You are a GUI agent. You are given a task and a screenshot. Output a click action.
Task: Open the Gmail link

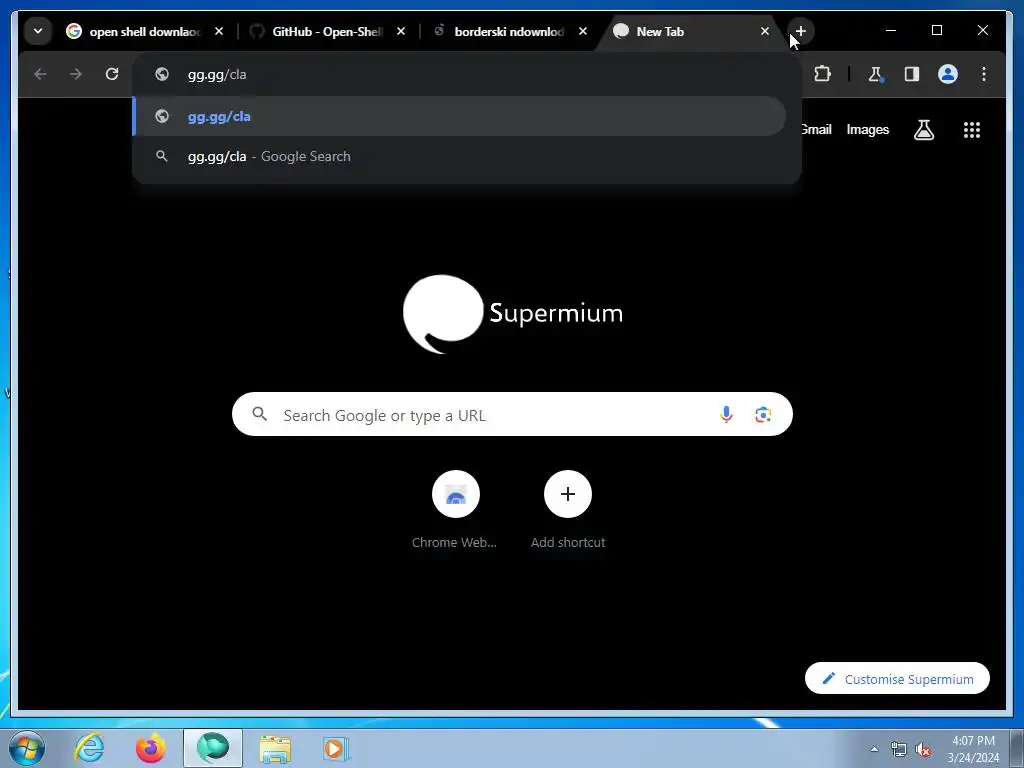click(817, 129)
